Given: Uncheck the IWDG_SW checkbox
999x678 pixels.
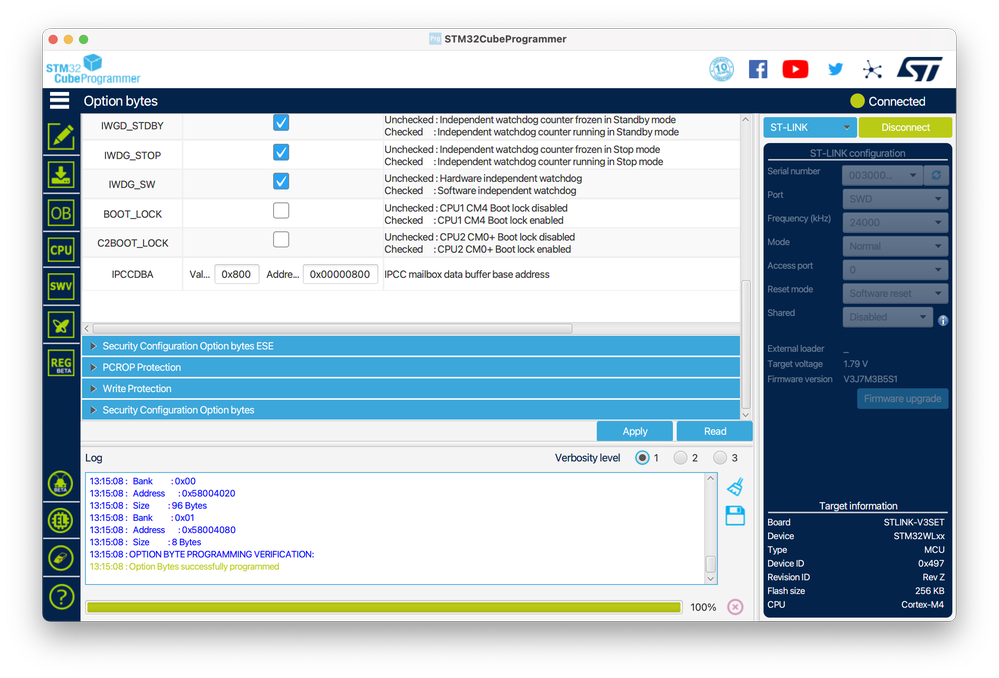Looking at the screenshot, I should point(281,182).
